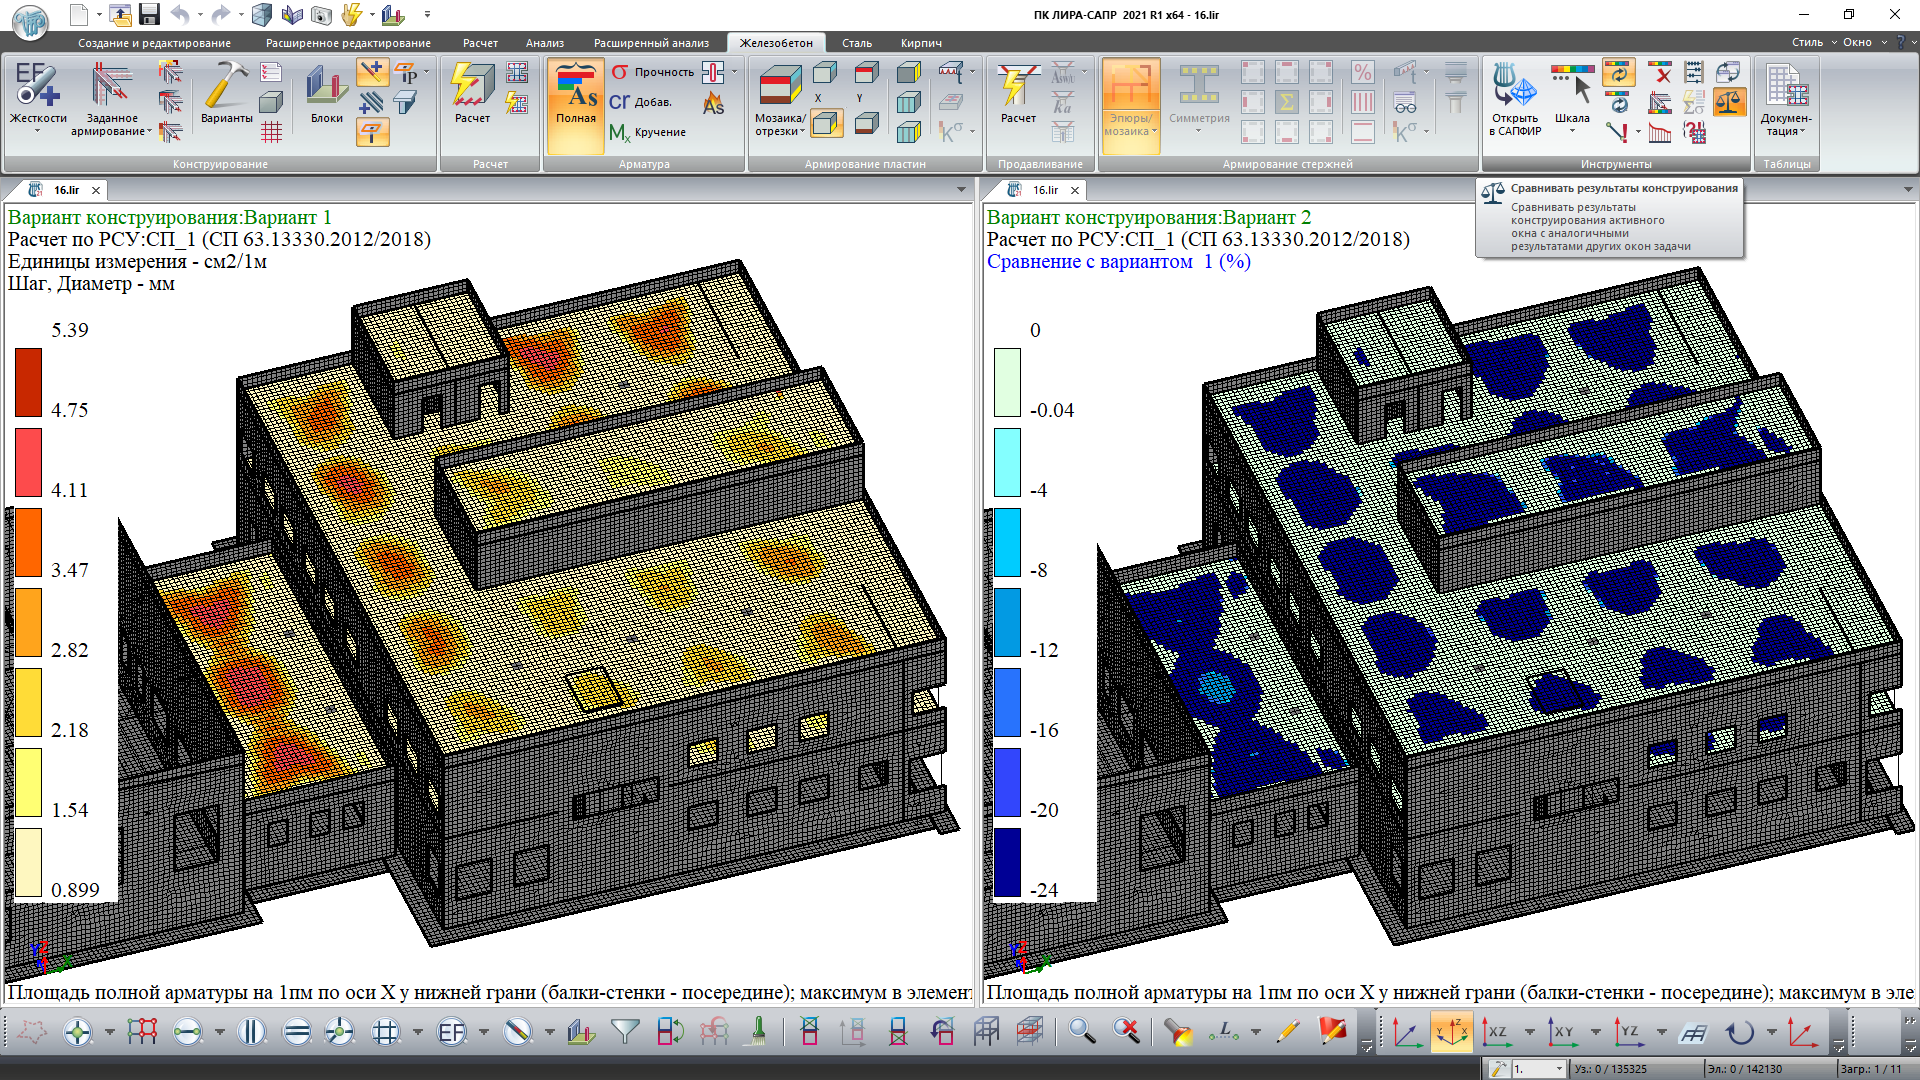Select the Прочность sigma icon
Screen dimensions: 1920x1080
(x=620, y=72)
